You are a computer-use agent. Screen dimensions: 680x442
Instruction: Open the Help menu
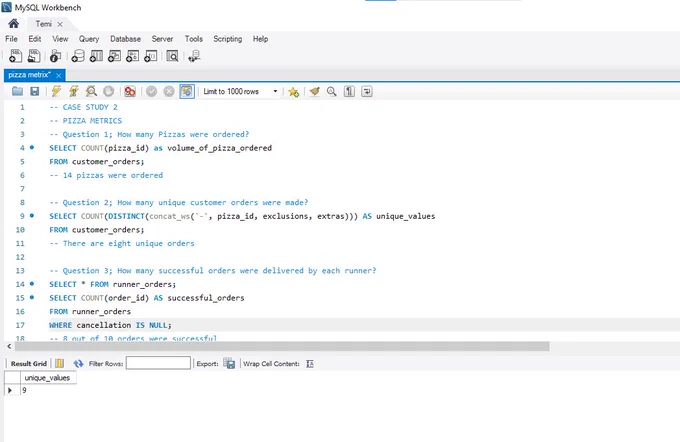coord(260,39)
